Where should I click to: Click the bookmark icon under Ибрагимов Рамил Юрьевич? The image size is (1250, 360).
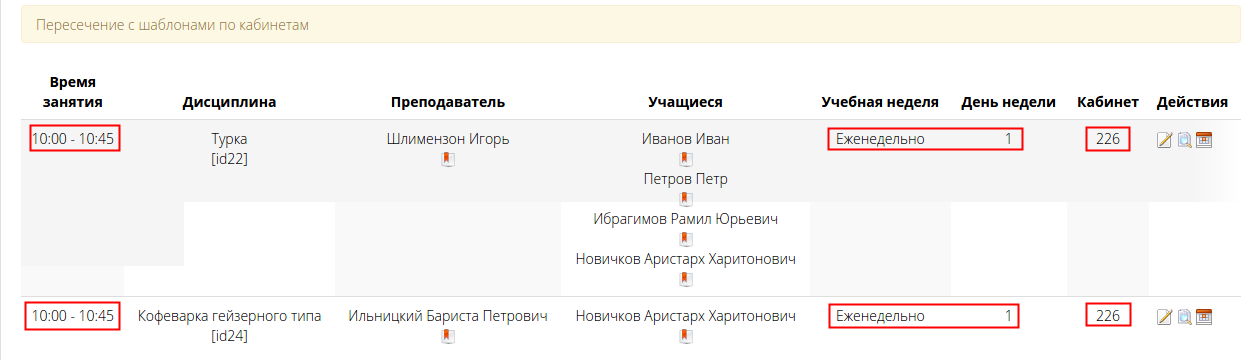[x=685, y=239]
